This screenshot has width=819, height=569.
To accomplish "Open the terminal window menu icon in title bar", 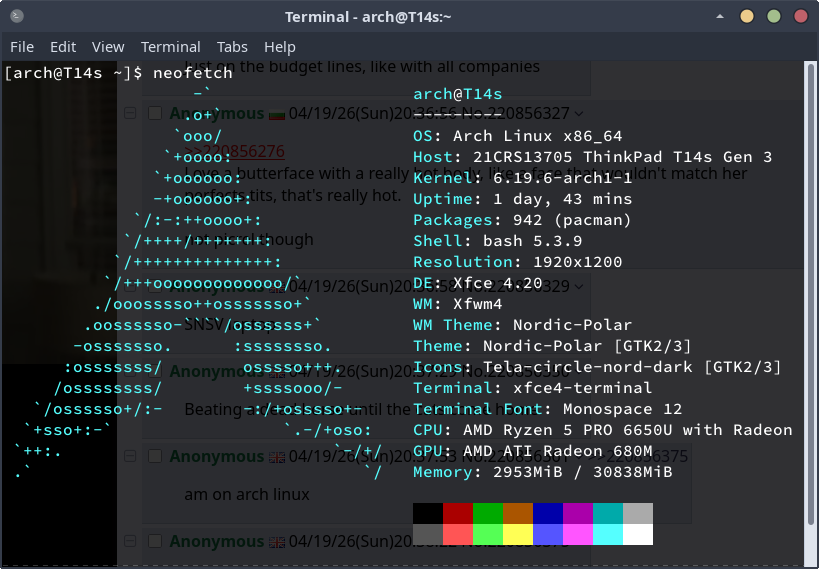I will click(x=17, y=16).
